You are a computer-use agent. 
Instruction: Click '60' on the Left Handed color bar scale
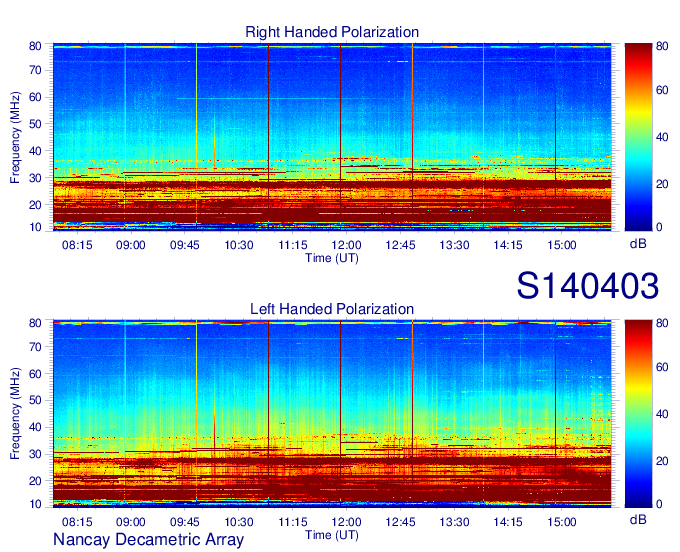coord(662,367)
